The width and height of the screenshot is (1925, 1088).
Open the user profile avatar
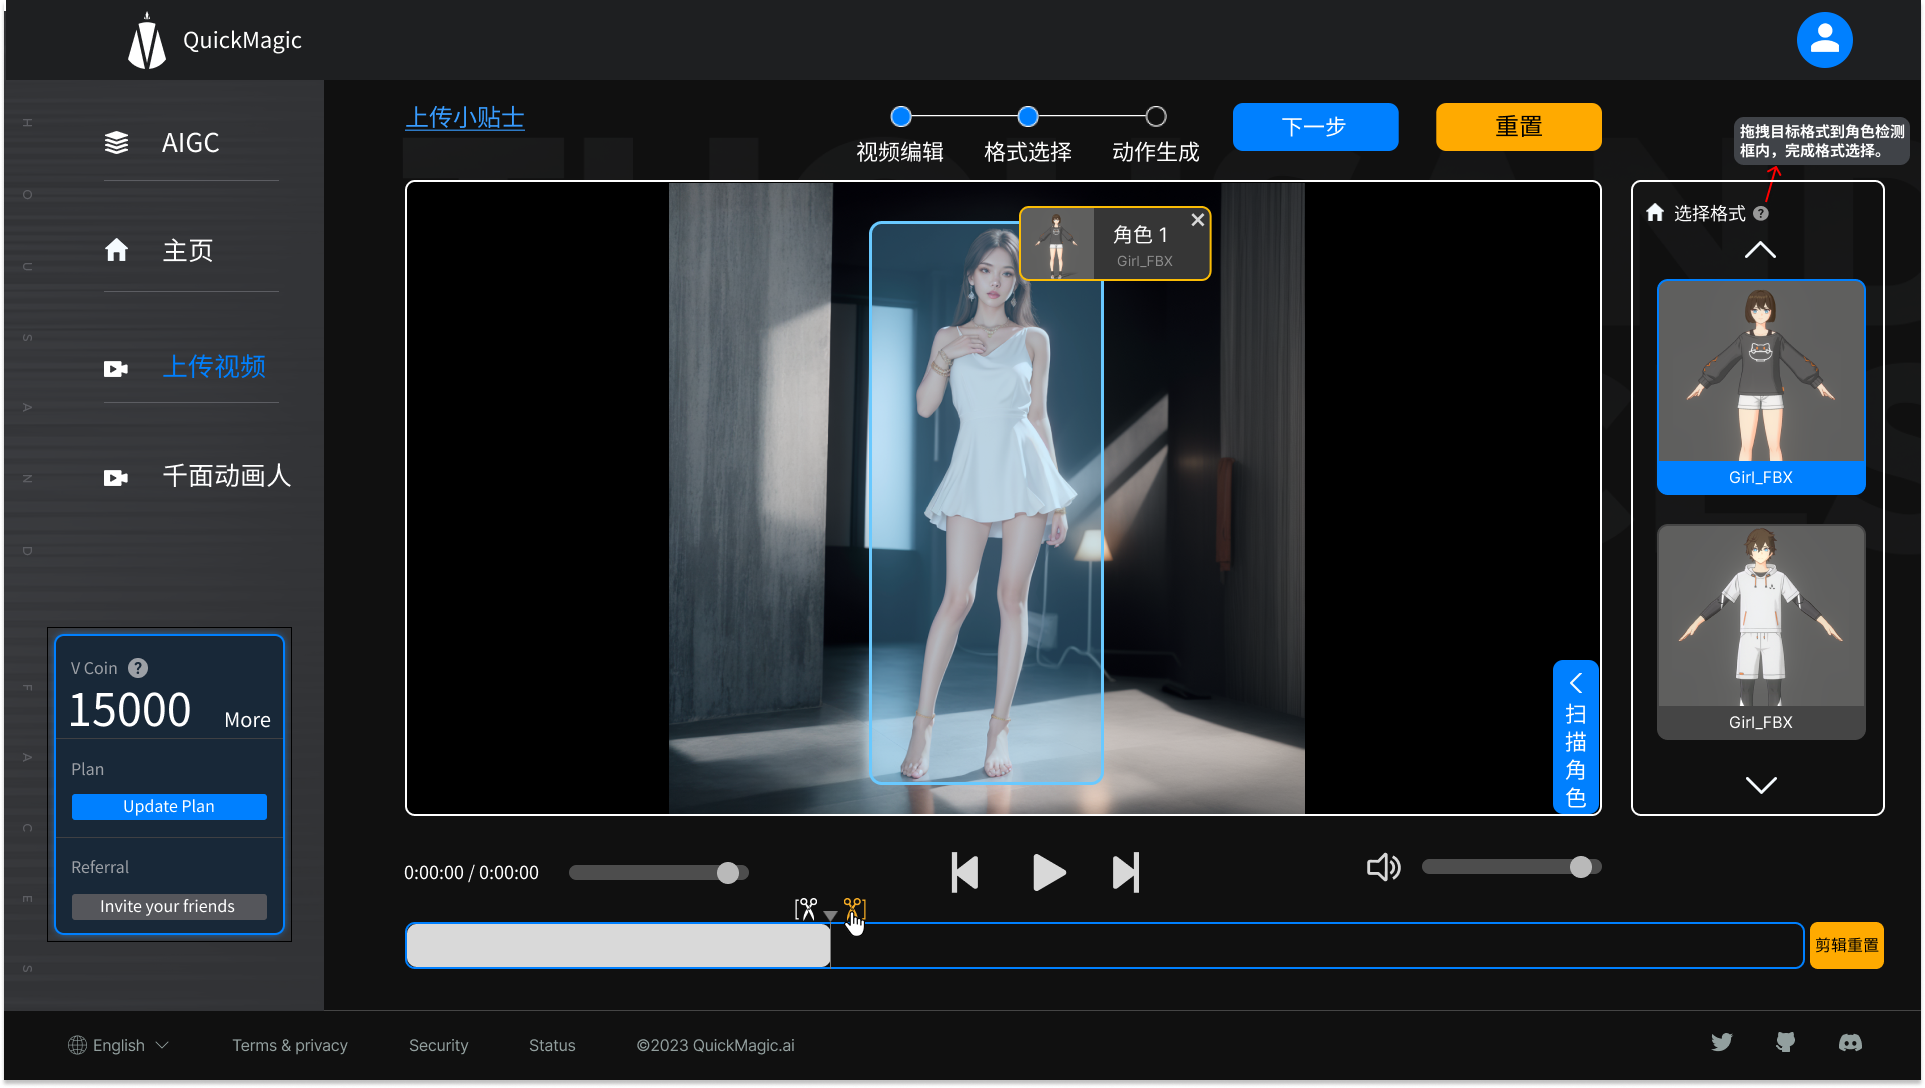point(1824,40)
